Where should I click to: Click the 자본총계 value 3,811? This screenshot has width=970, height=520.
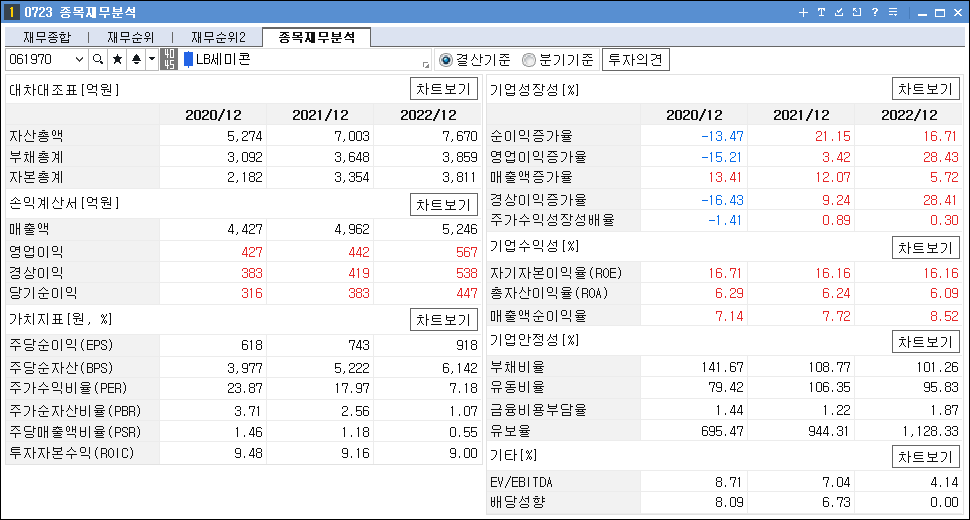coord(460,177)
